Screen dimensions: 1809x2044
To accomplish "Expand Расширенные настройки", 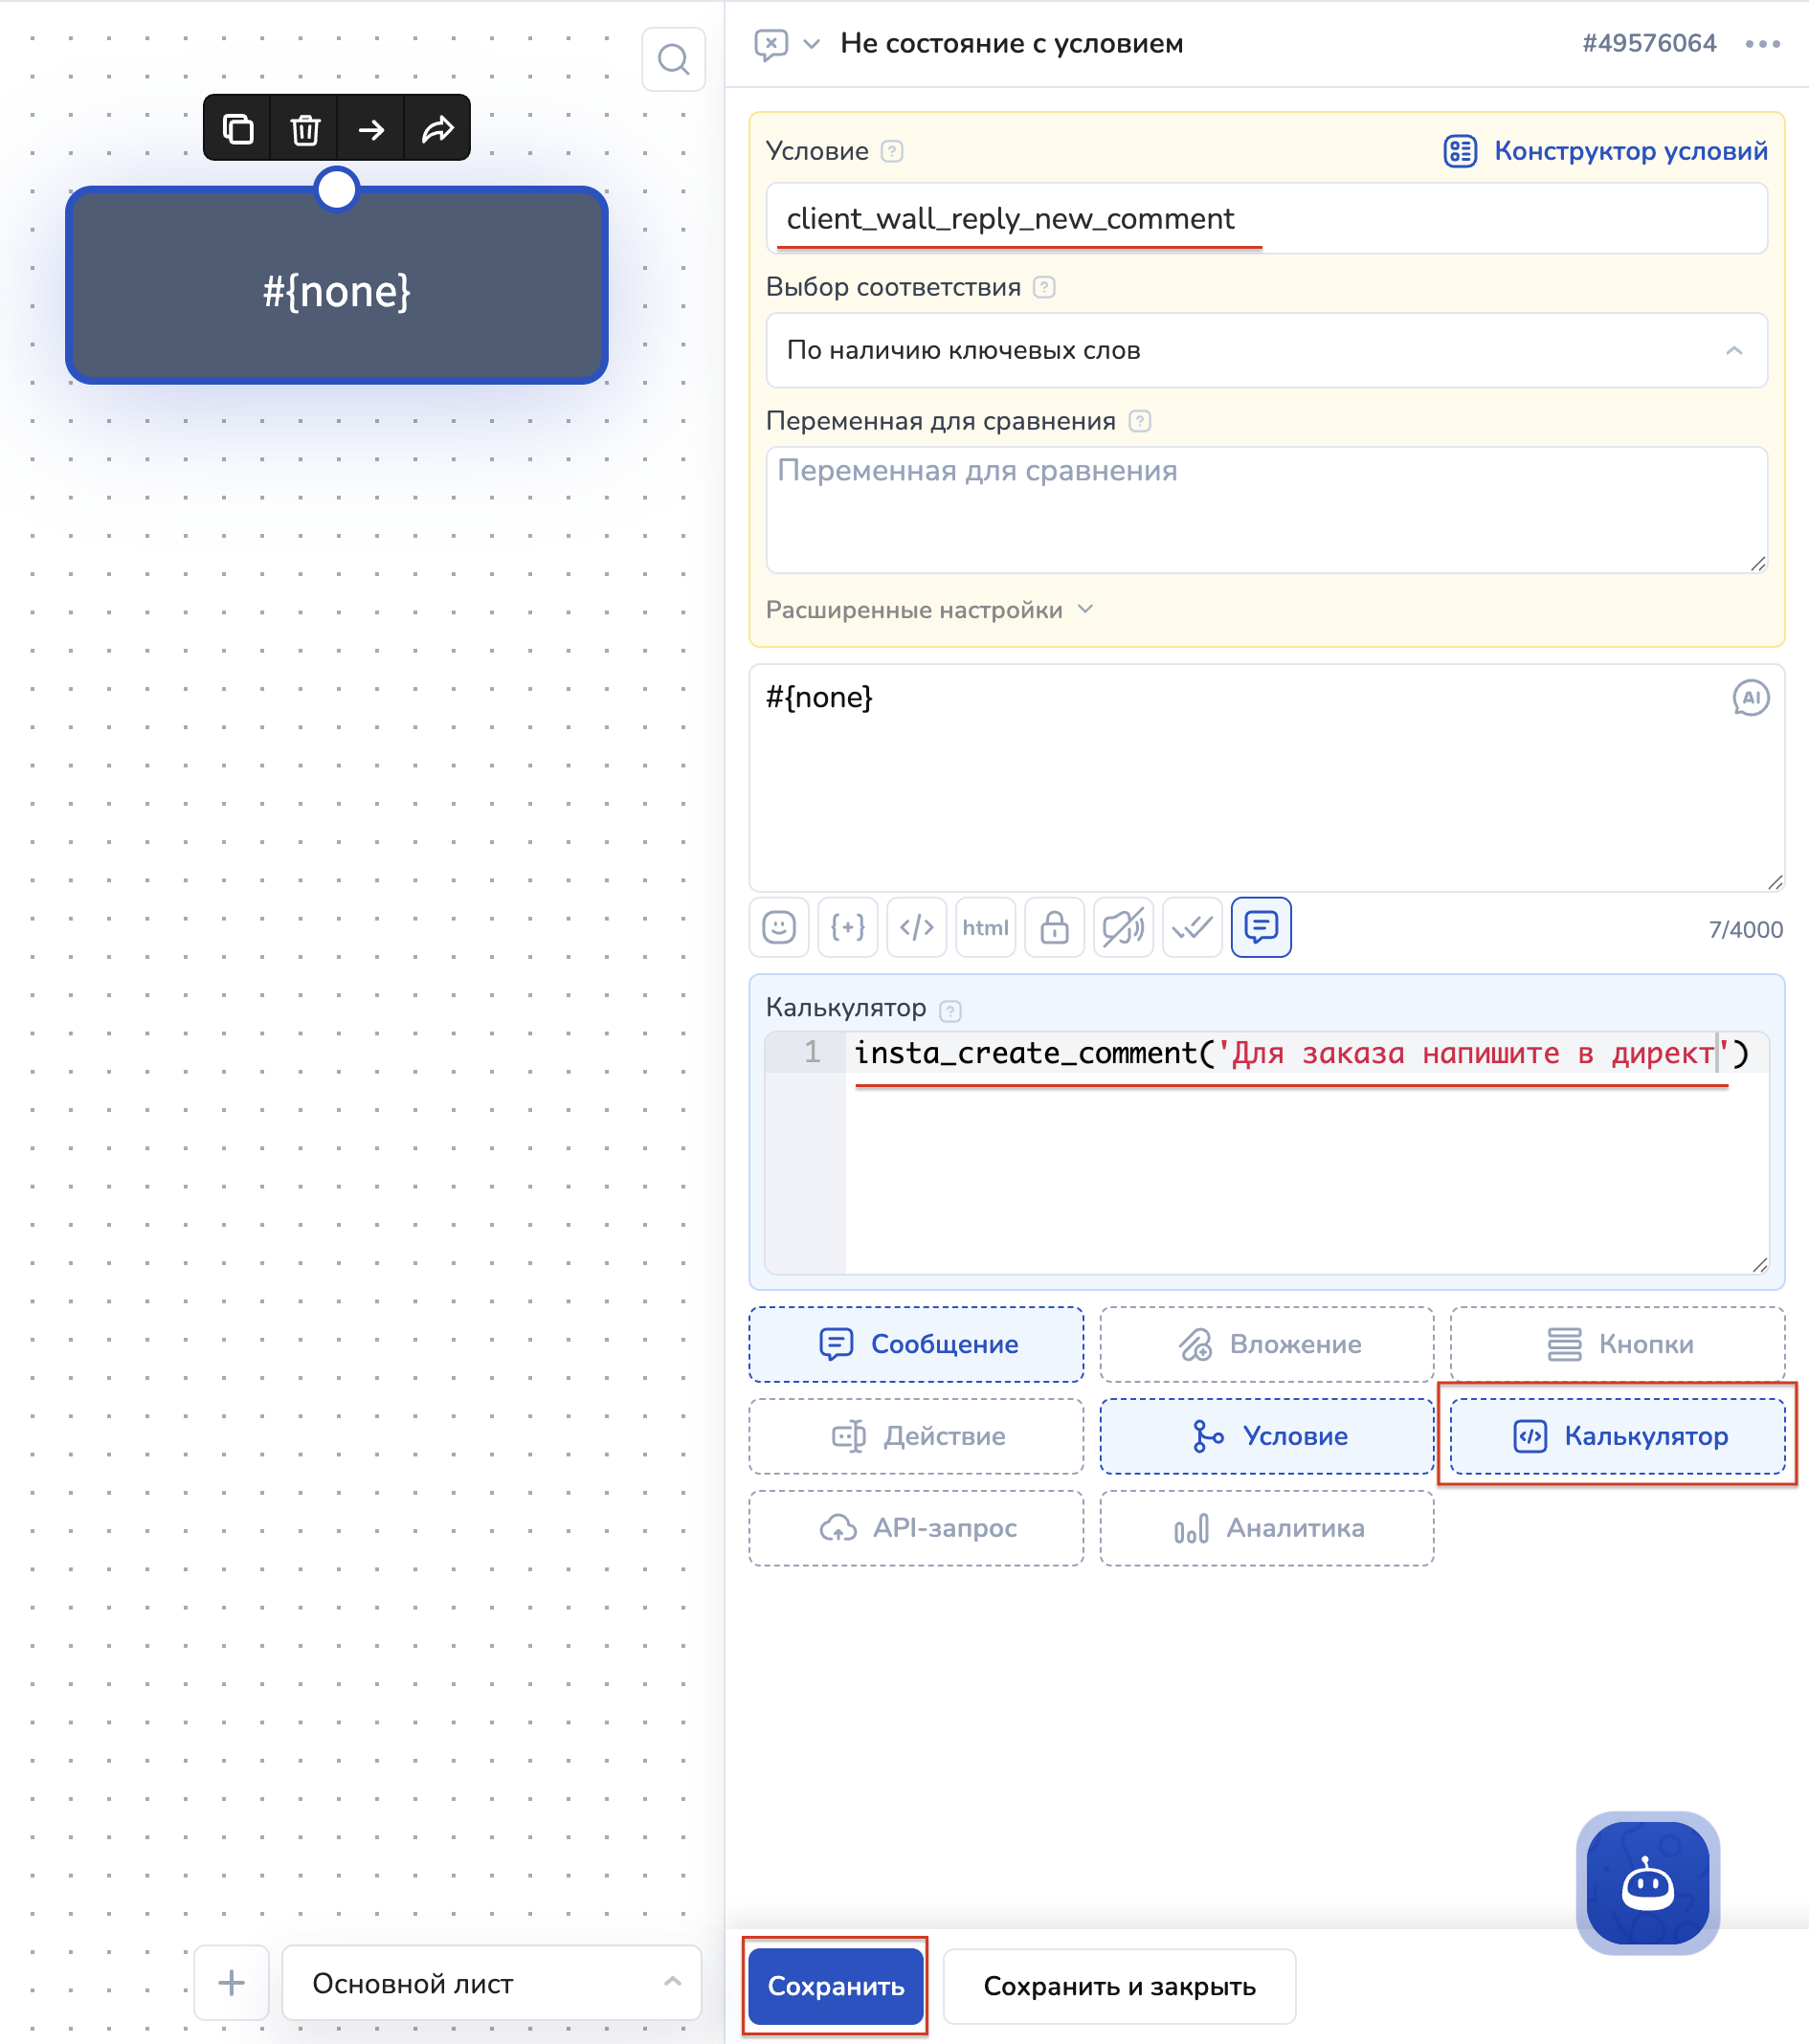I will [x=929, y=610].
